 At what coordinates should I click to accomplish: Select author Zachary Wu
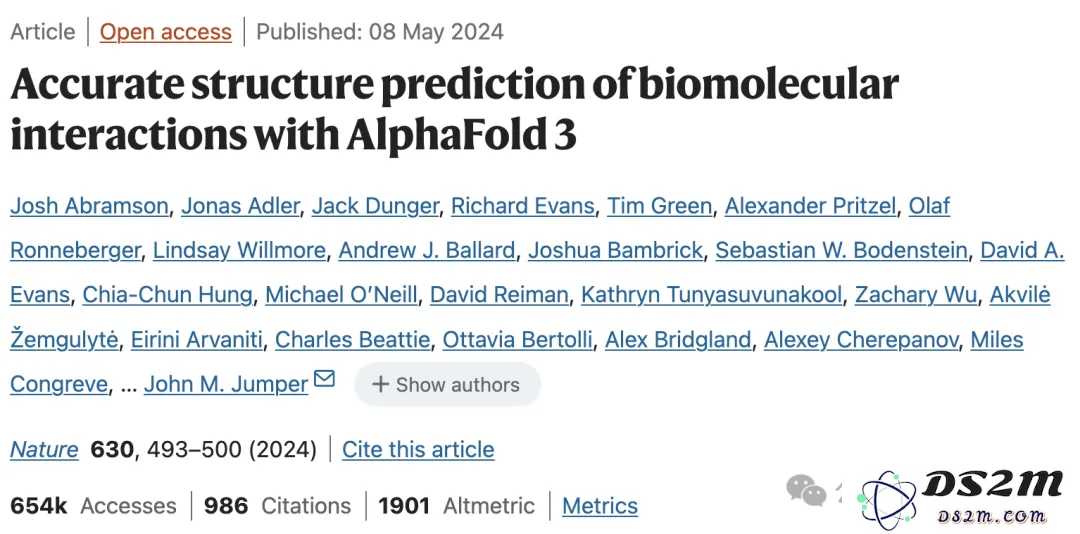point(915,295)
